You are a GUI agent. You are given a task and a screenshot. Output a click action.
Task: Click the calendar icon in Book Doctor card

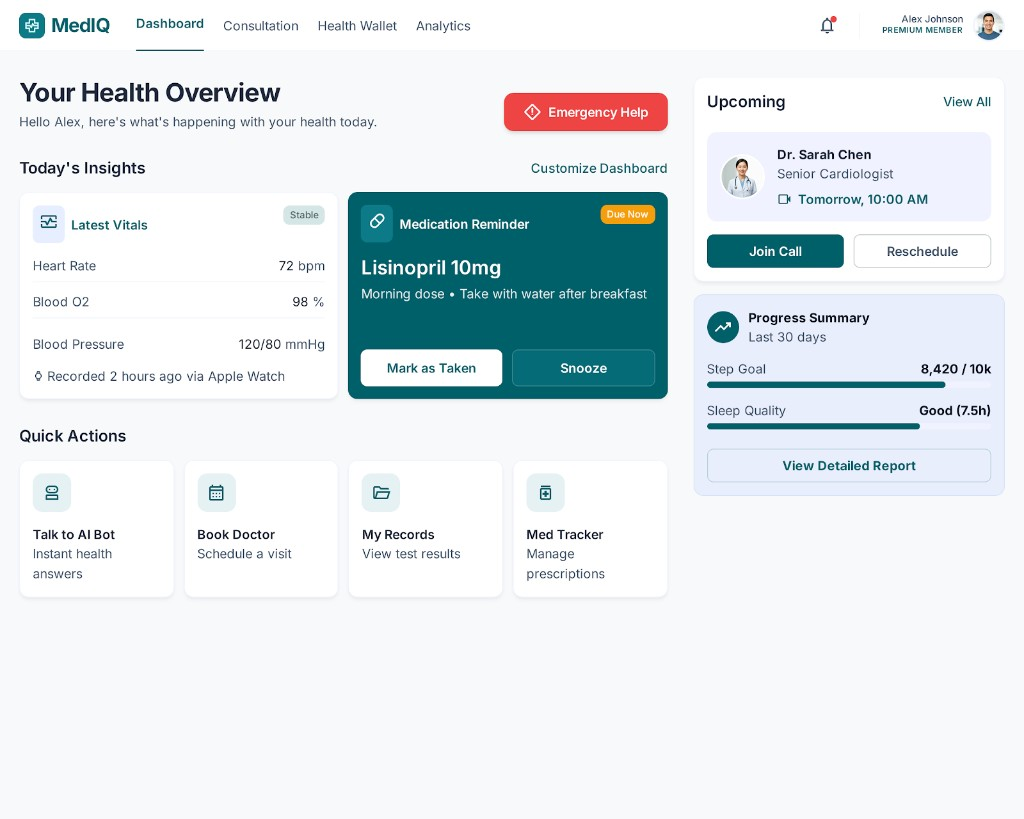[x=216, y=492]
